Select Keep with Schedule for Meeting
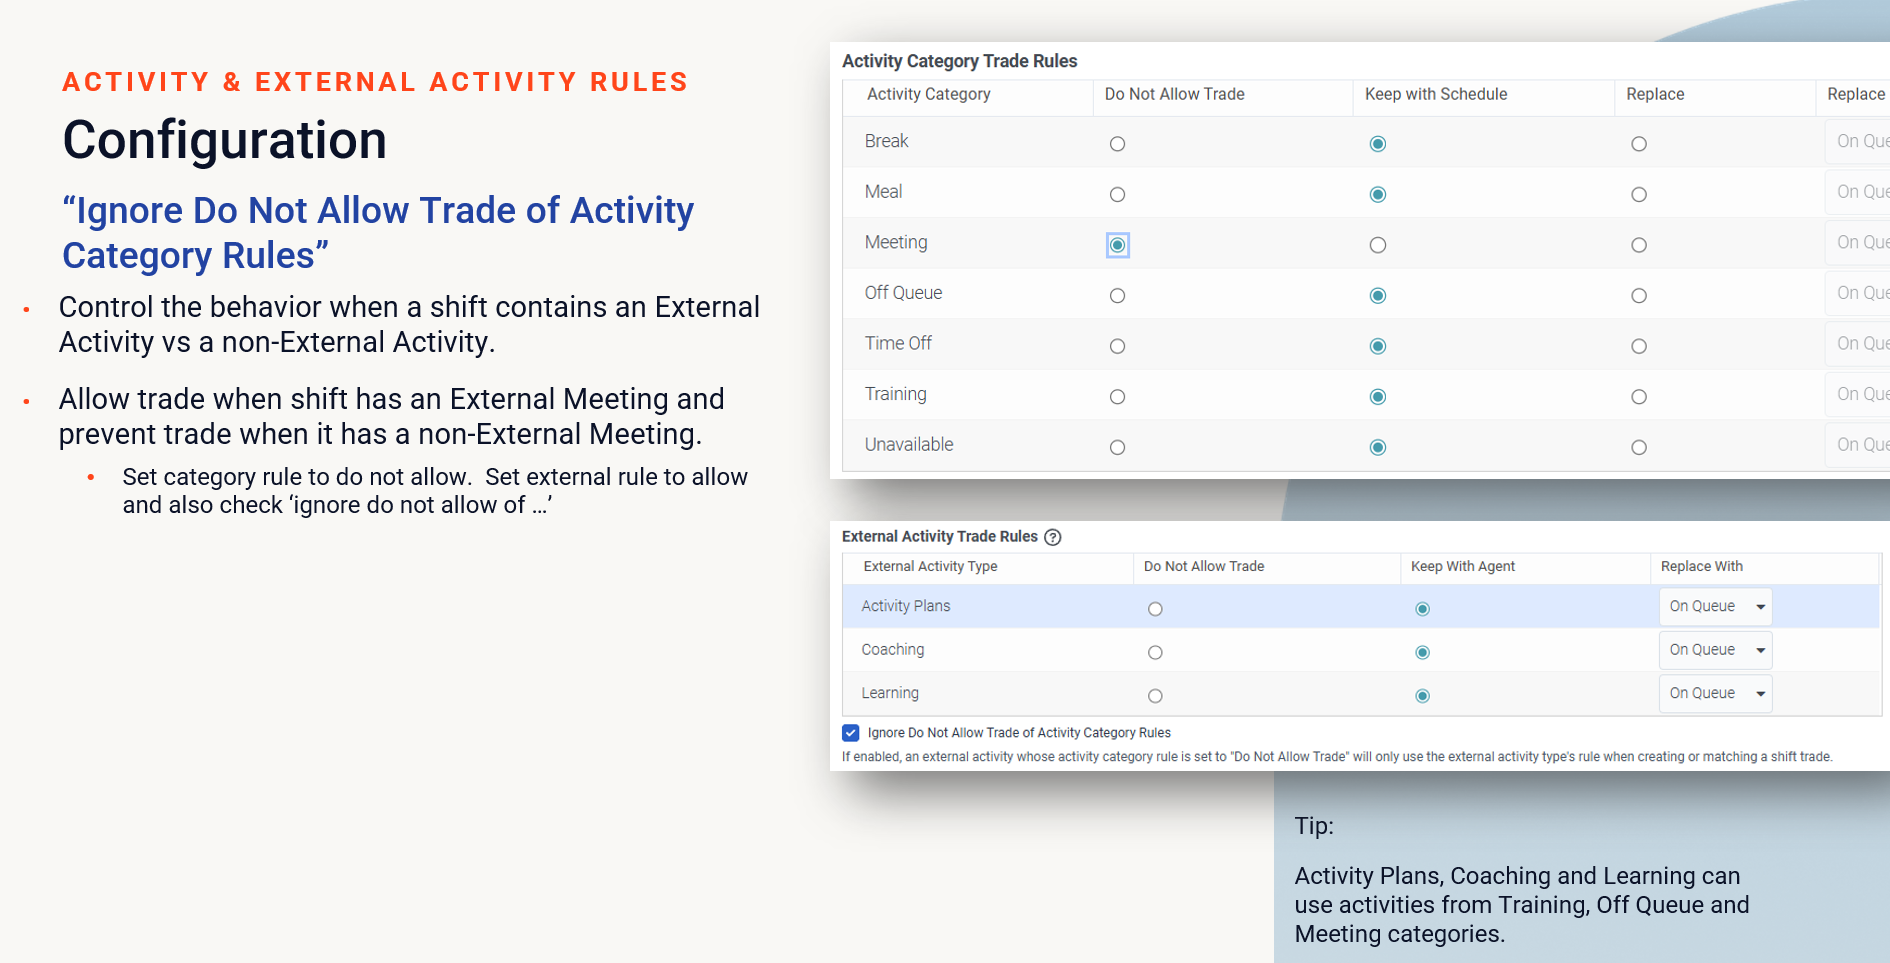Screen dimensions: 1890x963 click(x=1377, y=245)
